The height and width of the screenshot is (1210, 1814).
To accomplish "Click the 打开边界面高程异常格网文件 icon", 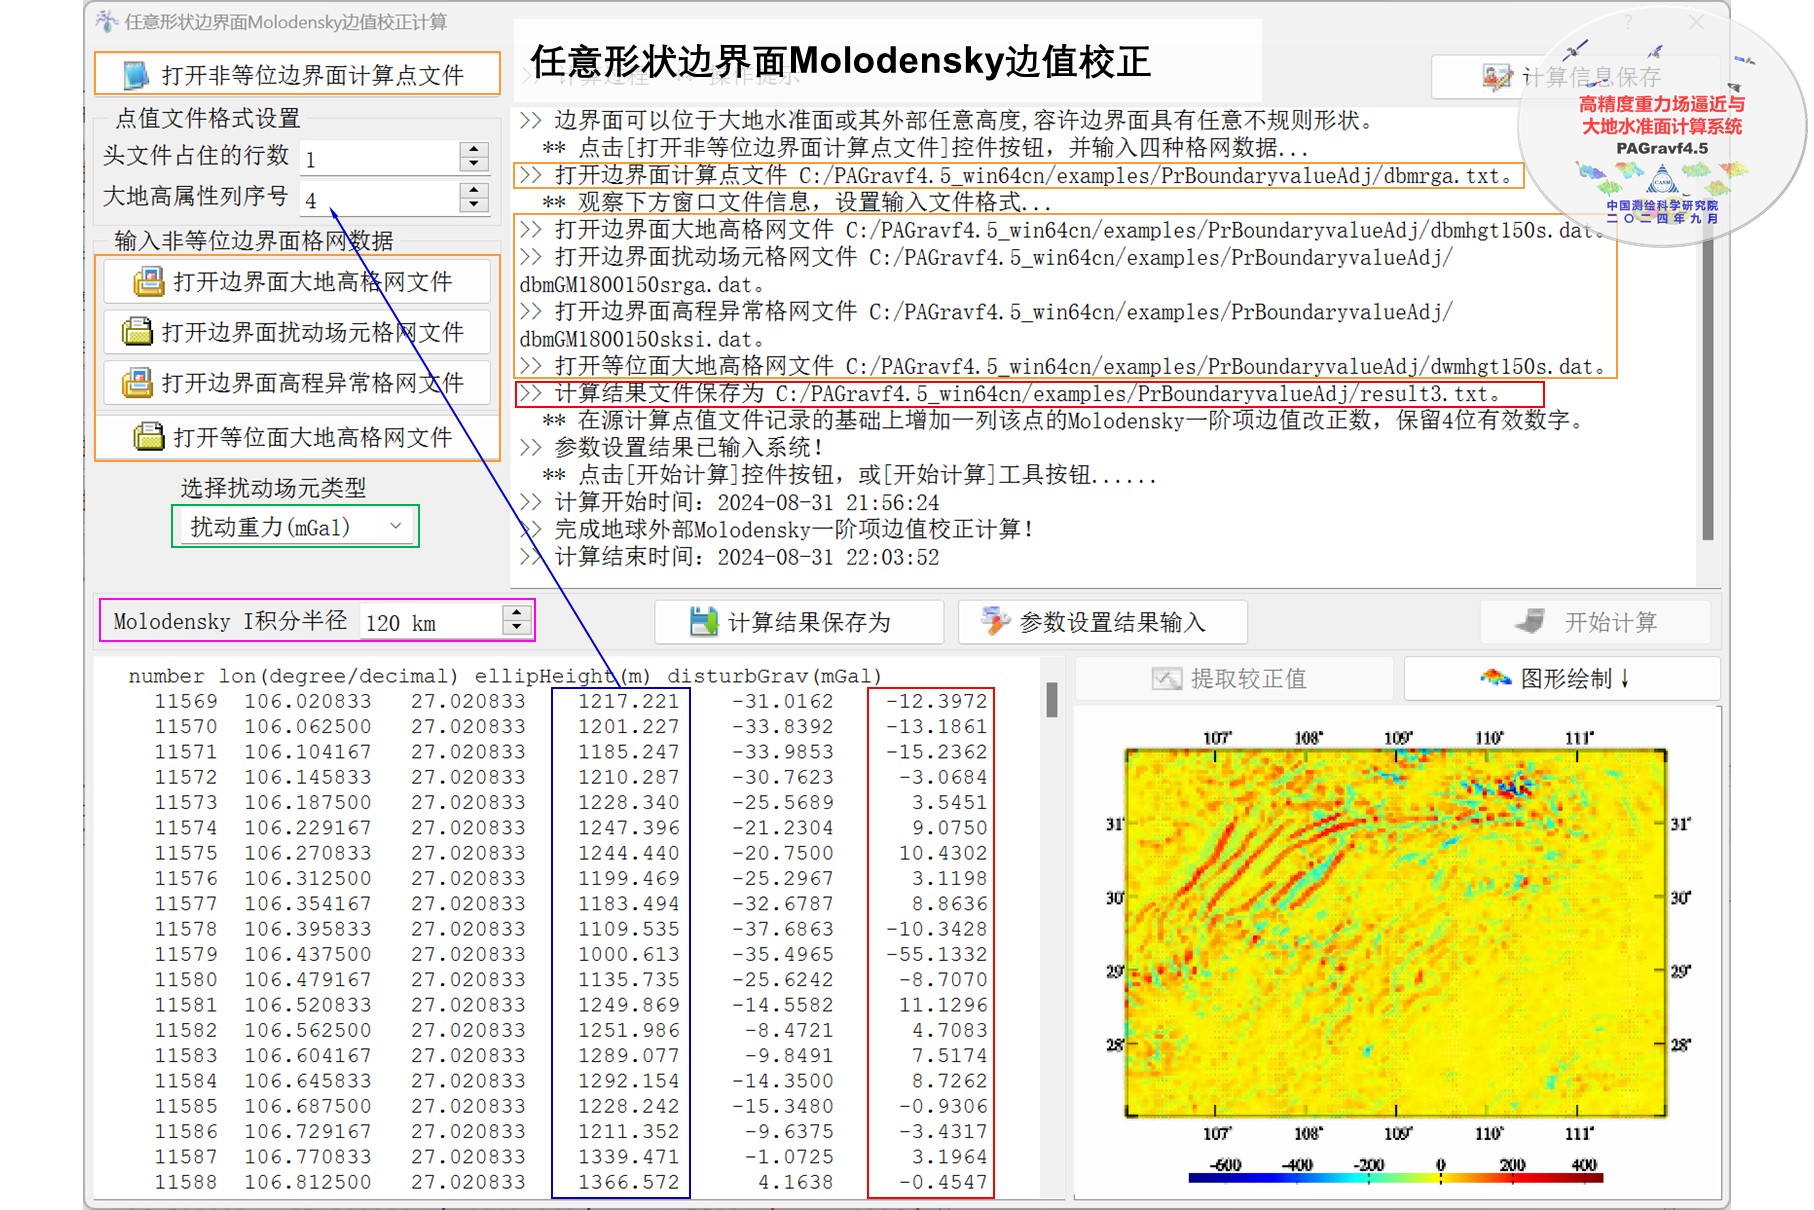I will (137, 383).
